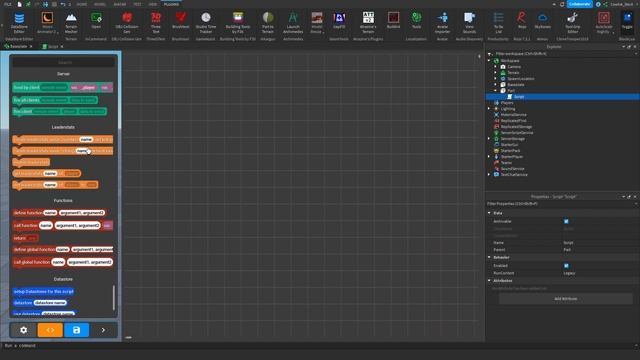
Task: Collapse the Part node in Explorer
Action: click(x=496, y=91)
